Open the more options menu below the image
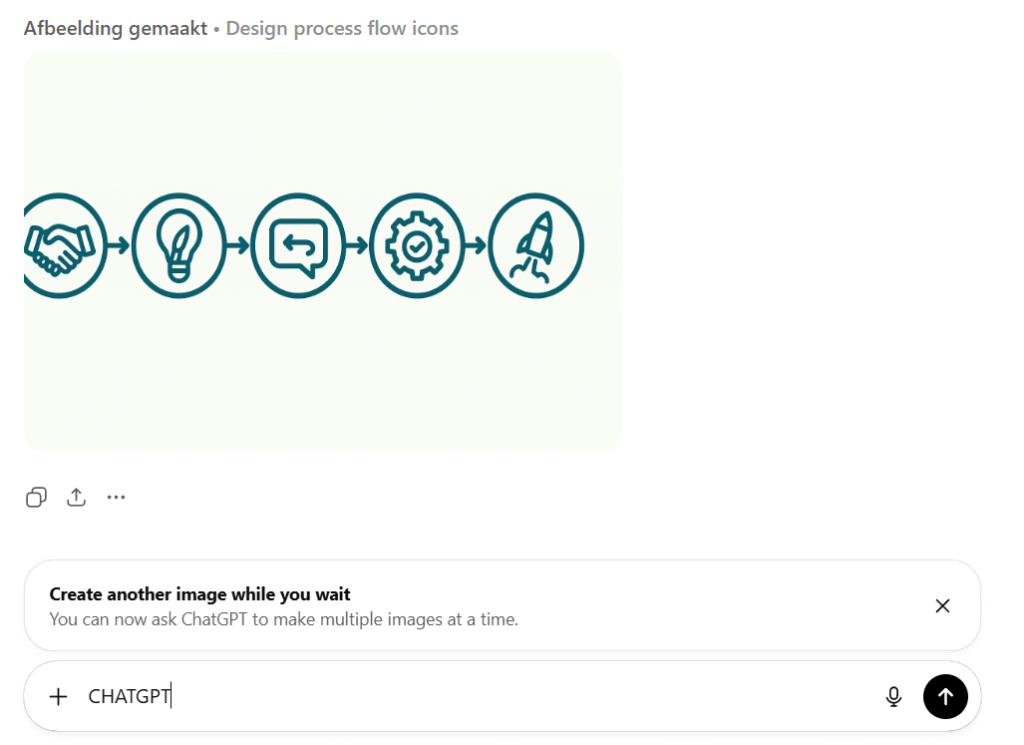 pyautogui.click(x=116, y=497)
